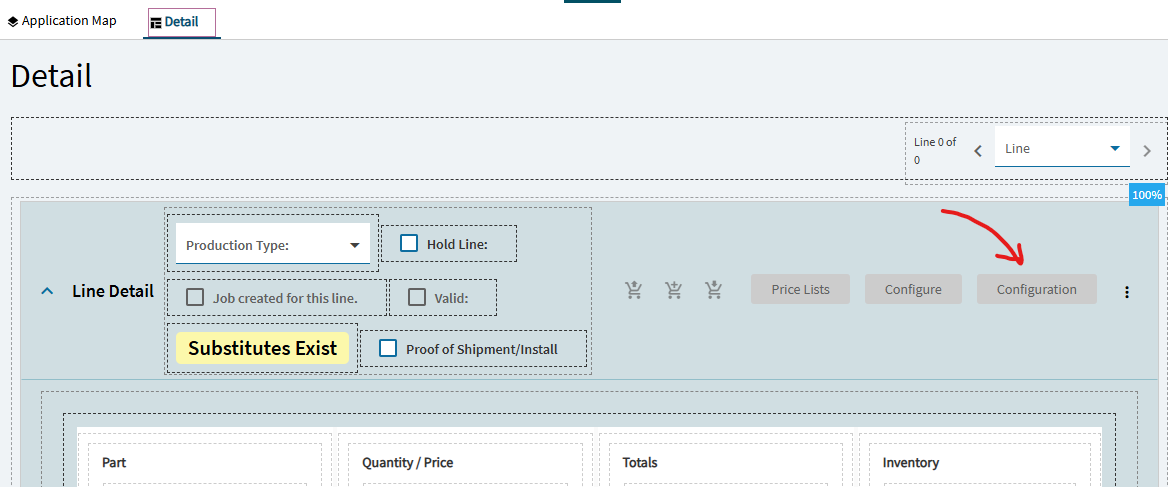The height and width of the screenshot is (487, 1168).
Task: Tick the Hold Line checkbox
Action: (x=409, y=244)
